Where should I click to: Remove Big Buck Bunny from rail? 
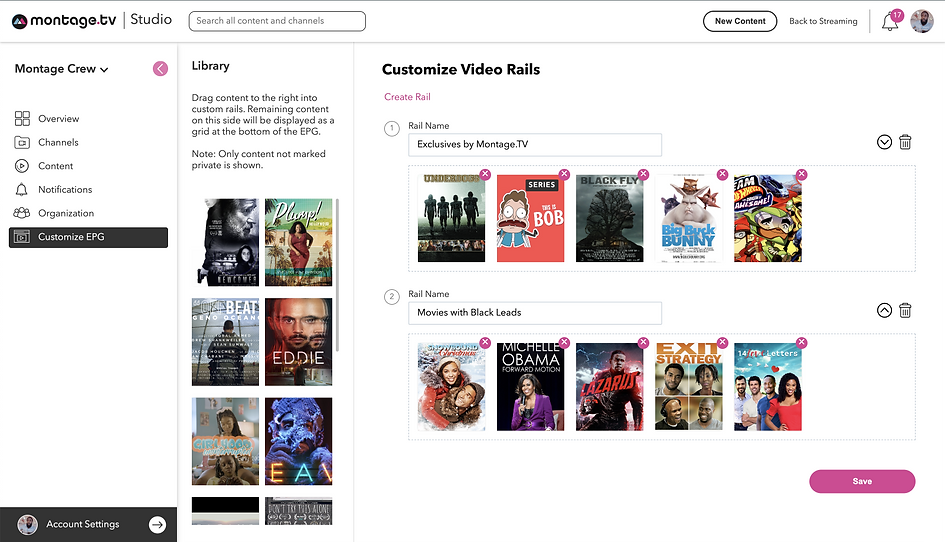pyautogui.click(x=723, y=174)
